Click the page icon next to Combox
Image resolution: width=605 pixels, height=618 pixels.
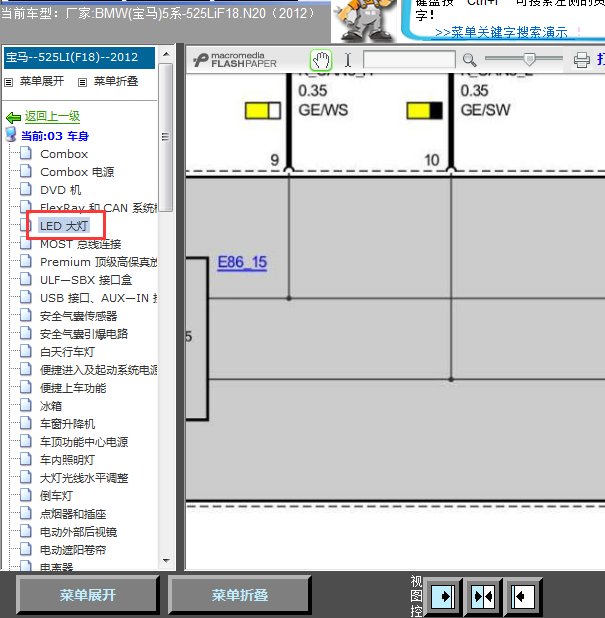point(26,153)
